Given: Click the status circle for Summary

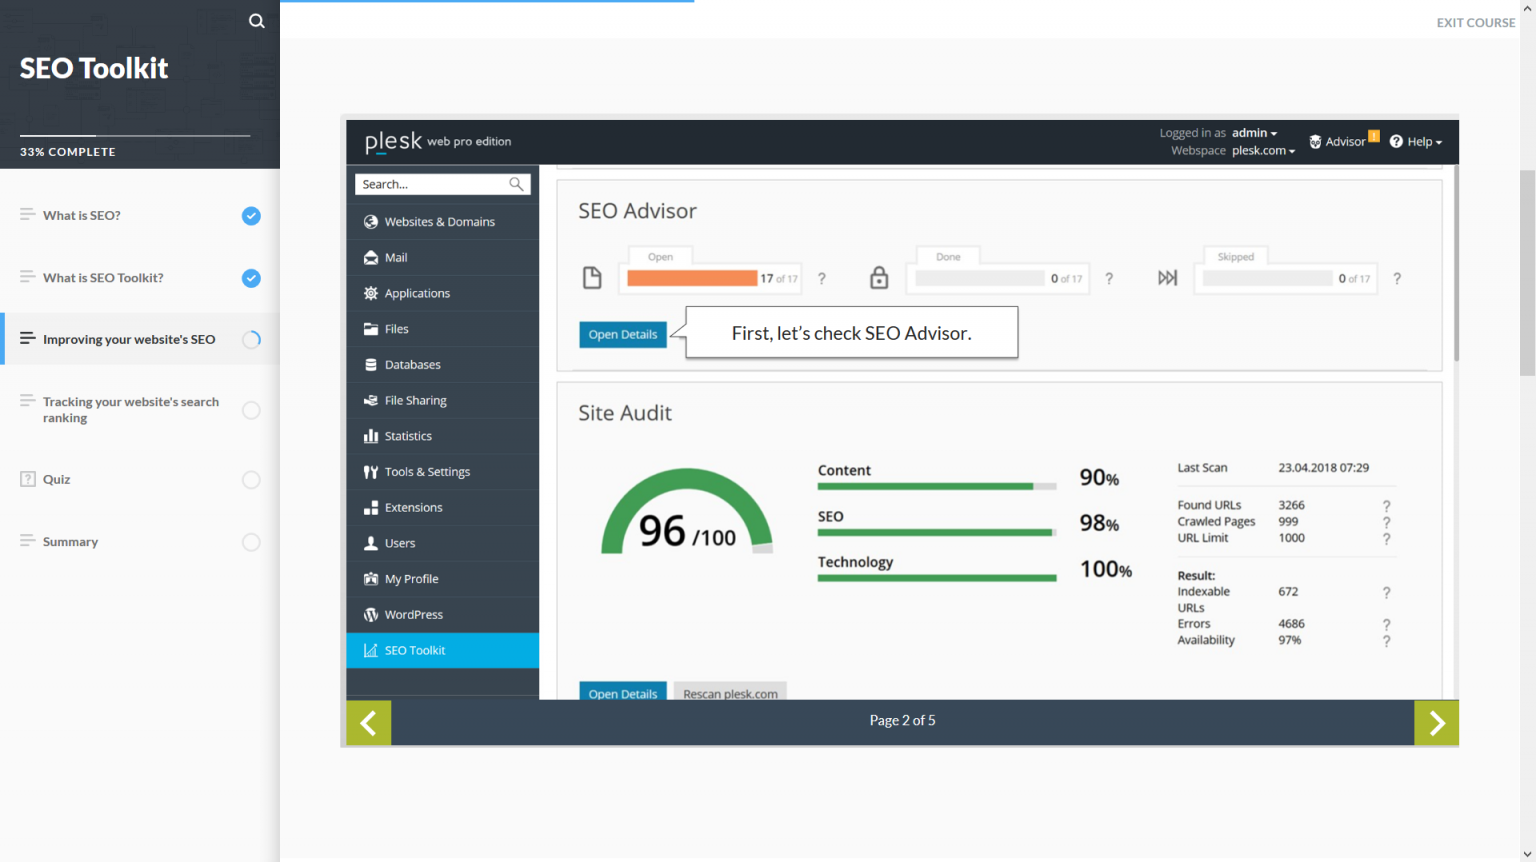Looking at the screenshot, I should pos(251,542).
